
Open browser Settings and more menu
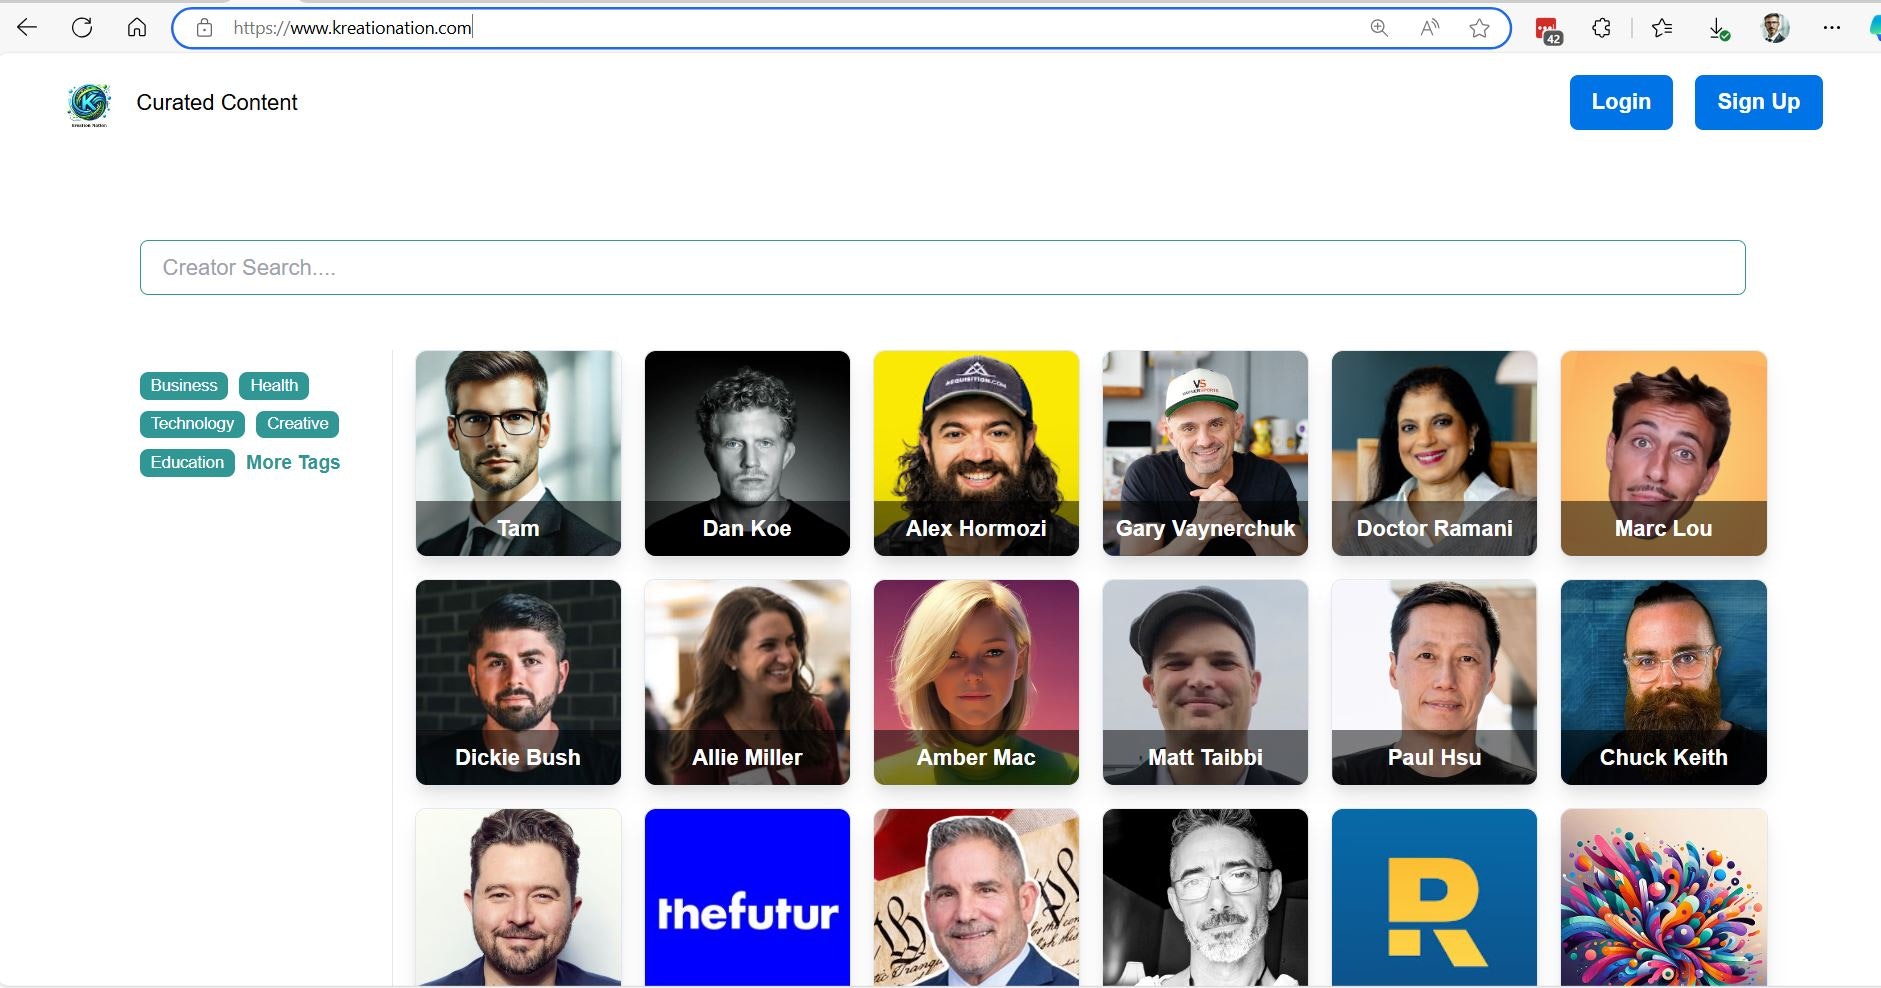tap(1831, 28)
